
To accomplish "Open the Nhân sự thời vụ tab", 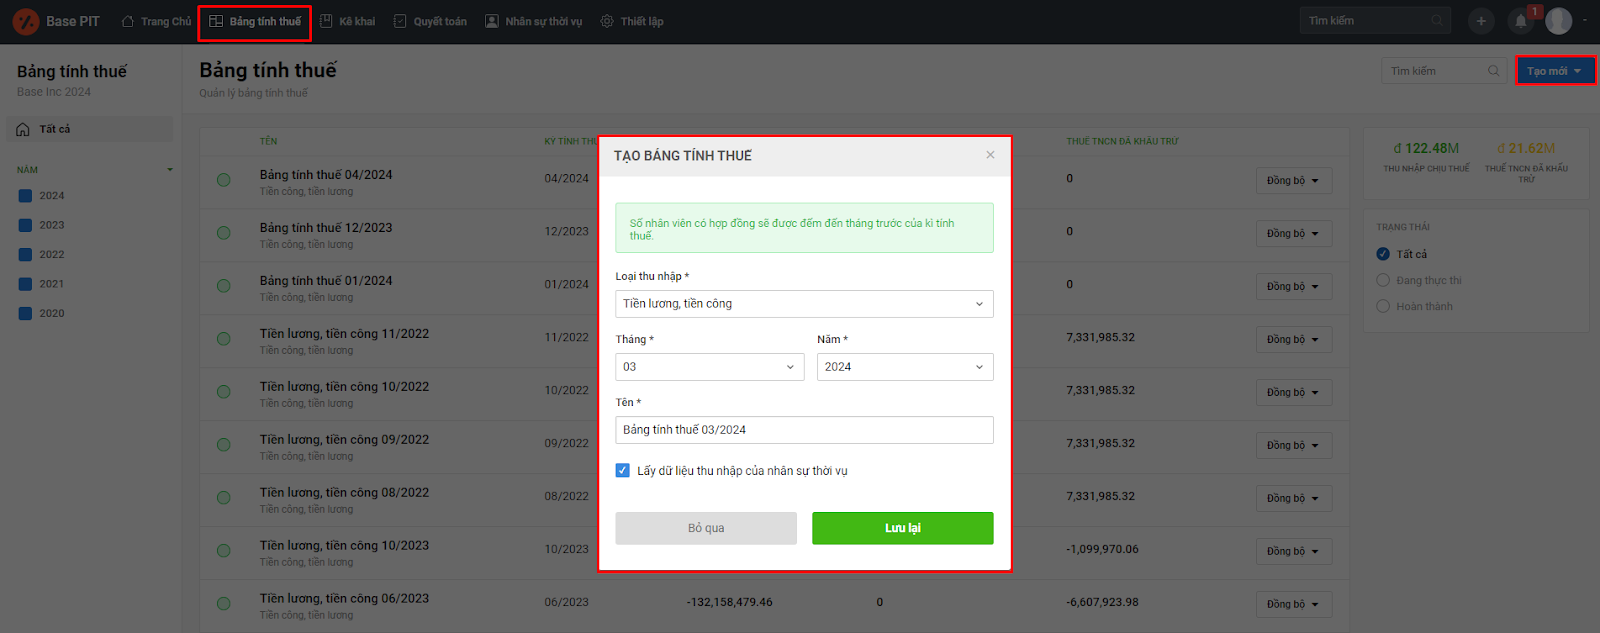I will click(x=534, y=21).
